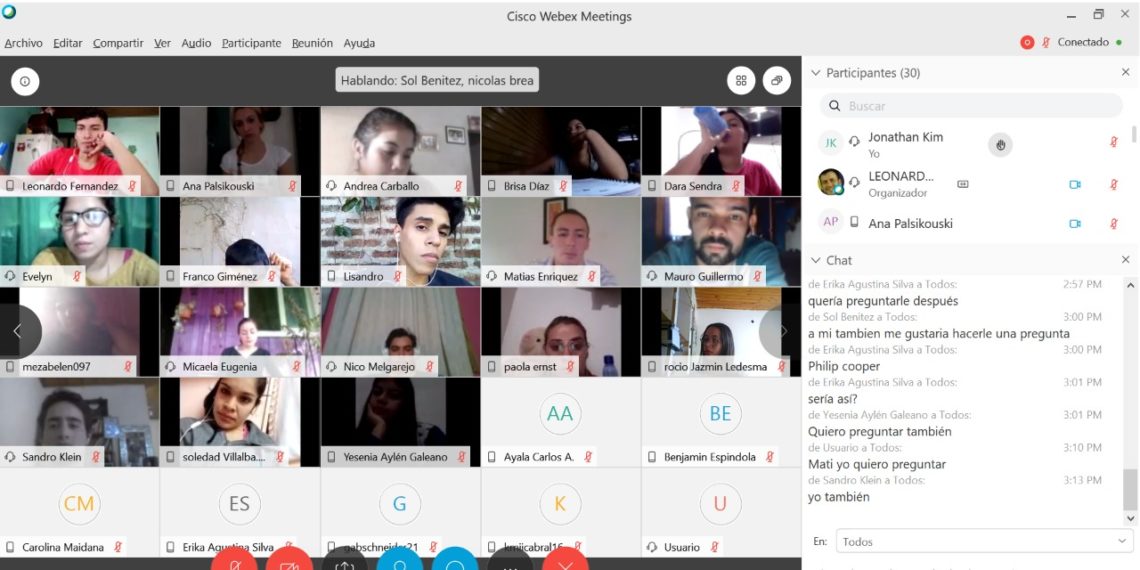Open the Todos recipient dropdown
The width and height of the screenshot is (1140, 570).
(984, 541)
